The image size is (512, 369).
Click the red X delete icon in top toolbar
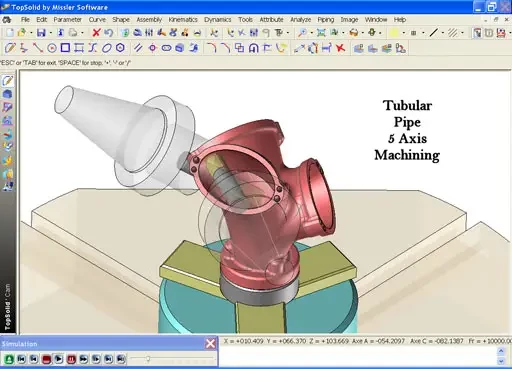(x=96, y=33)
